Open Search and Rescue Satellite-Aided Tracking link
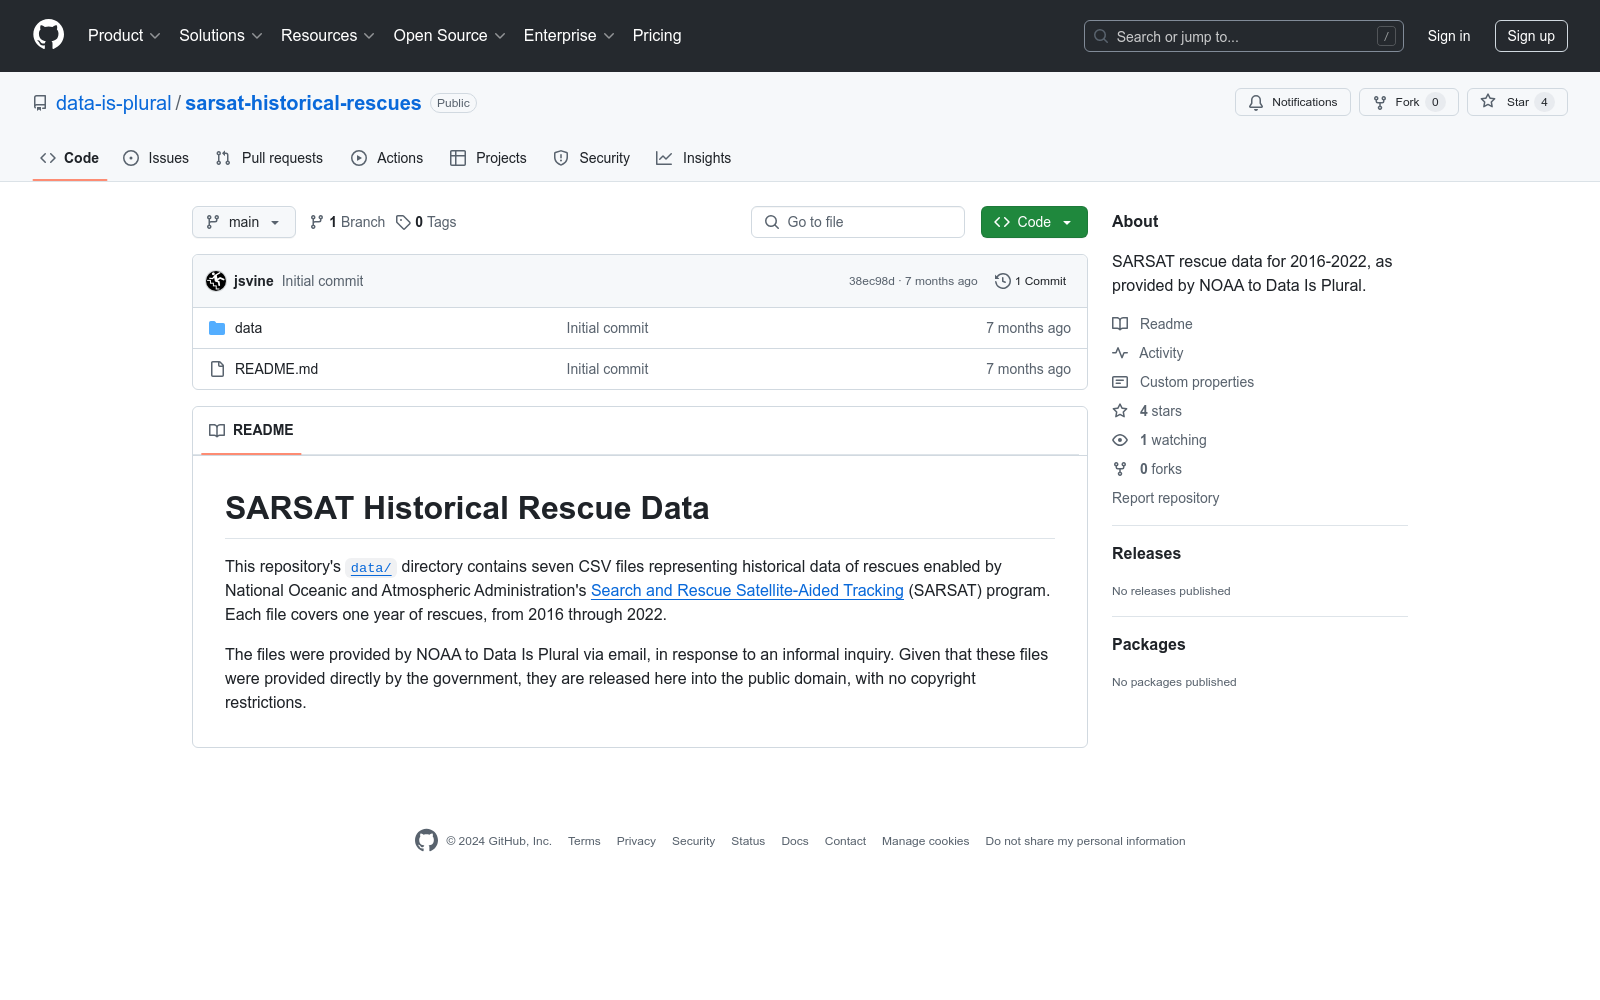Viewport: 1600px width, 1000px height. click(747, 591)
